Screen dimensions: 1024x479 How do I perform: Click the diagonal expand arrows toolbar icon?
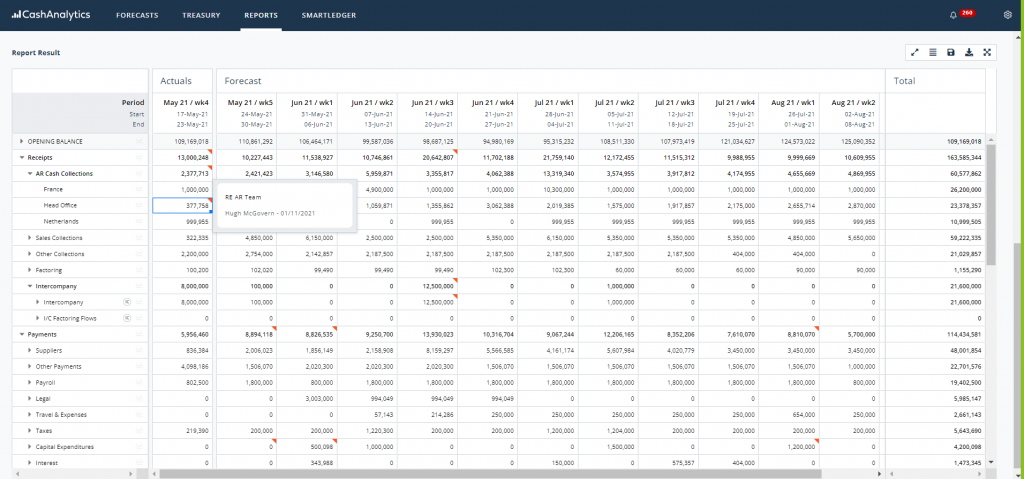[x=915, y=52]
